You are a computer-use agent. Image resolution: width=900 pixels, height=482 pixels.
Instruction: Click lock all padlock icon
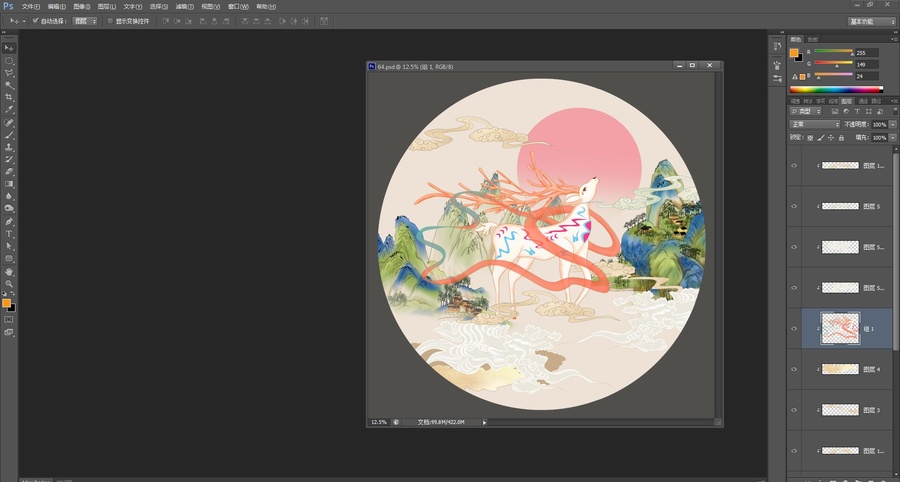(841, 138)
